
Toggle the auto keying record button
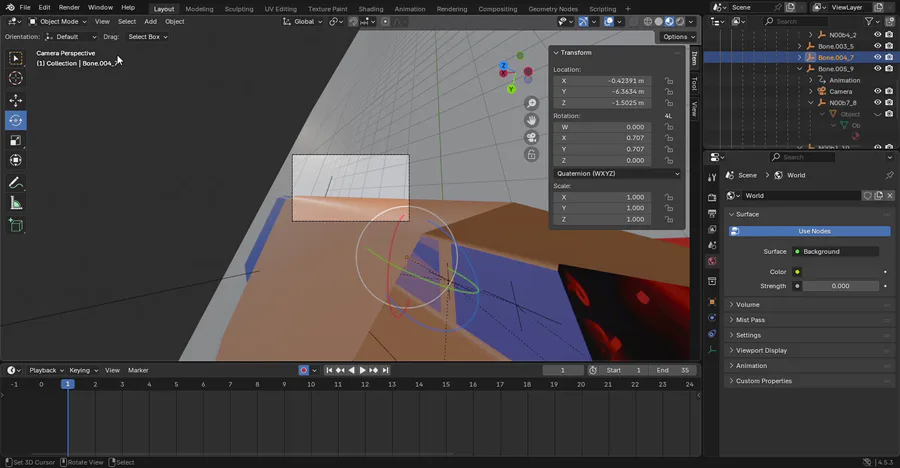pyautogui.click(x=304, y=370)
